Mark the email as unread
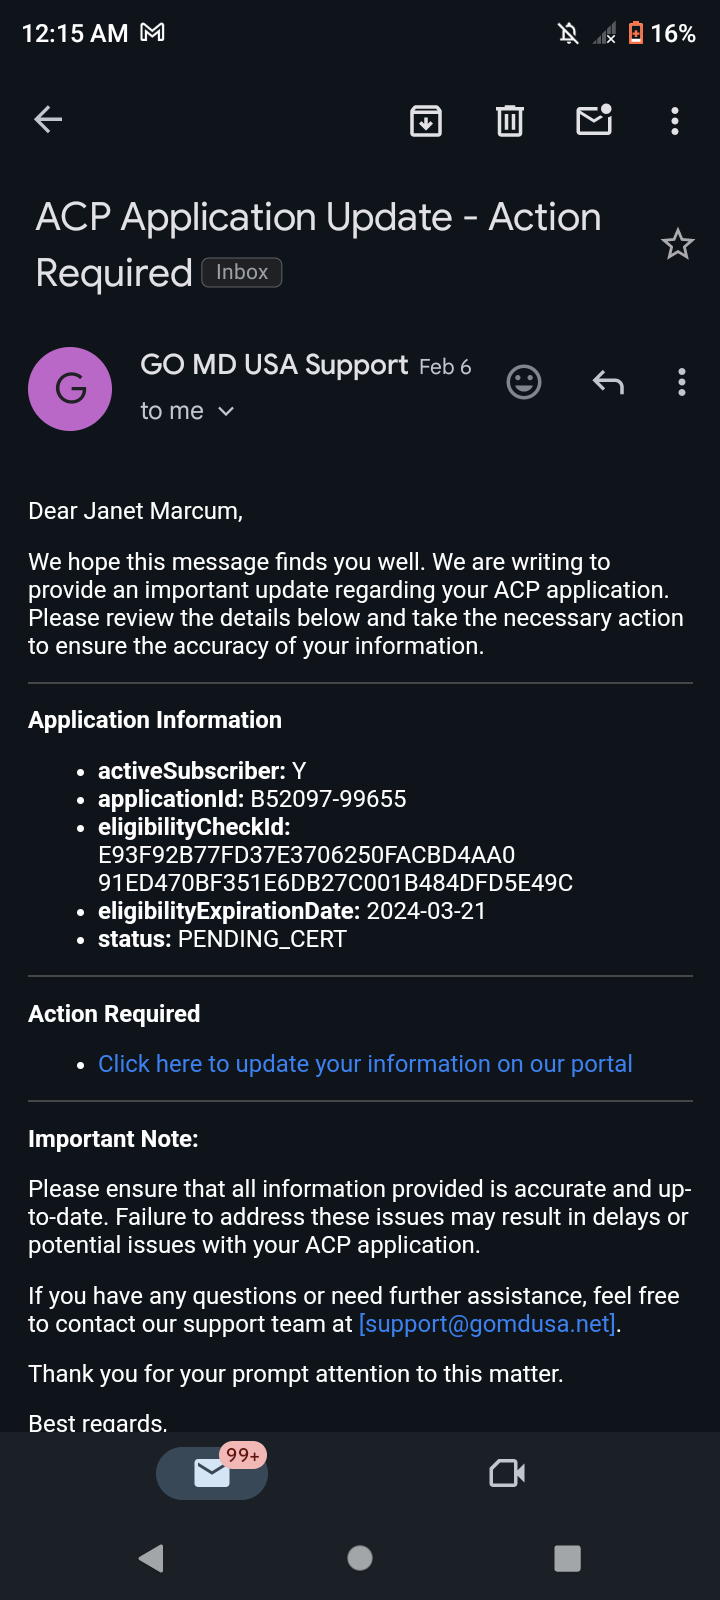This screenshot has width=720, height=1600. tap(594, 120)
